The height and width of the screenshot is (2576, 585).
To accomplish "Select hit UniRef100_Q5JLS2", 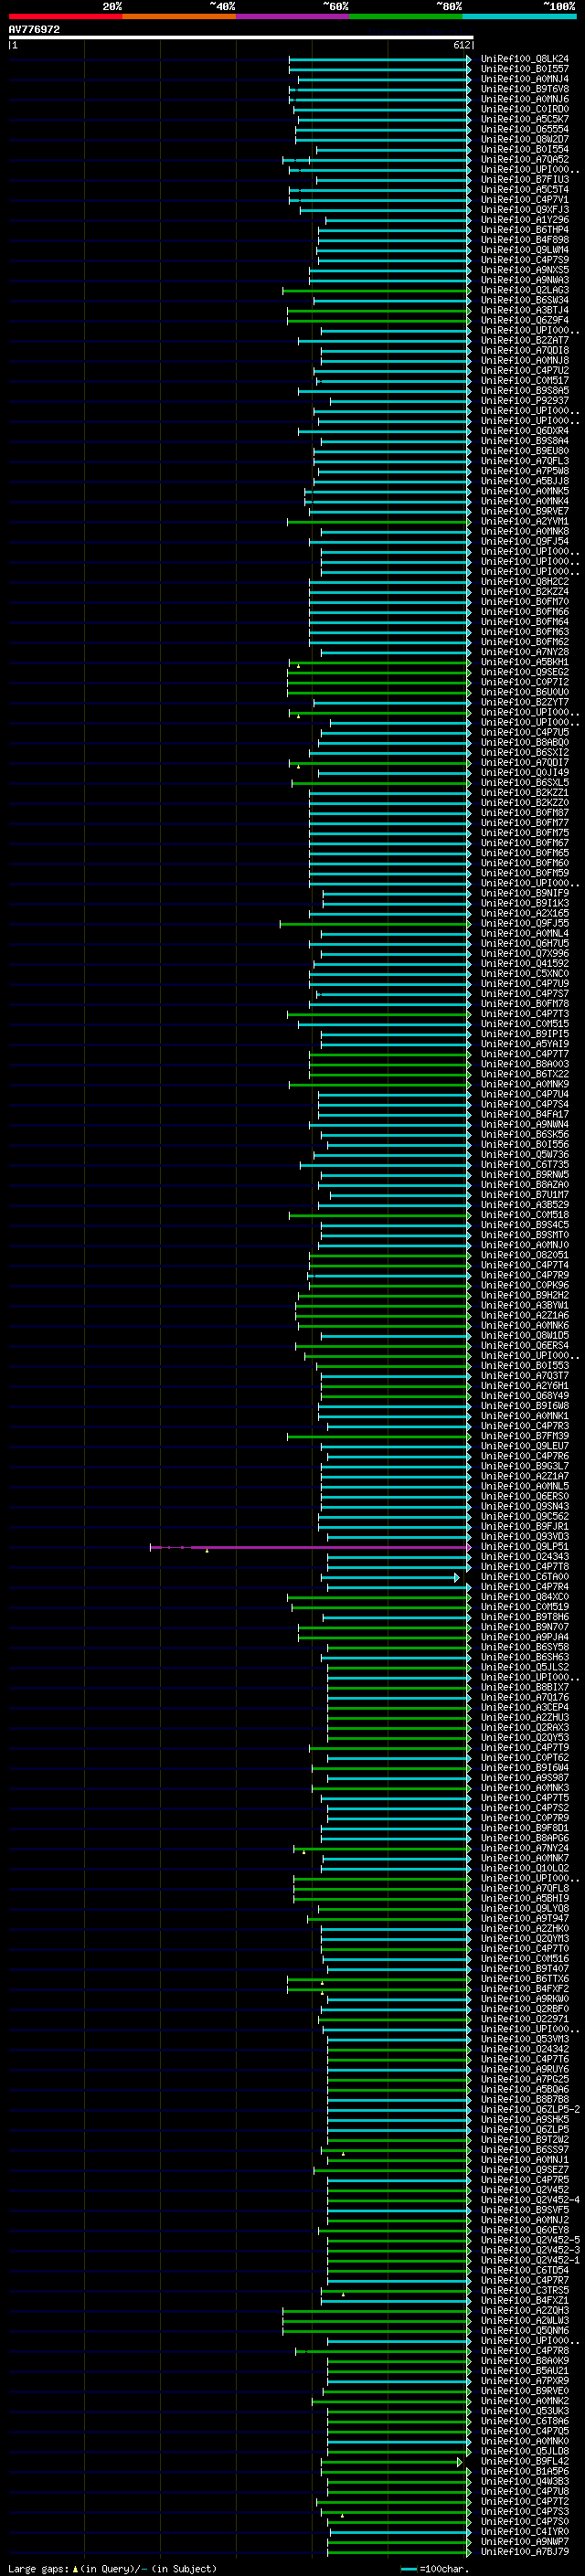I will pyautogui.click(x=525, y=1667).
